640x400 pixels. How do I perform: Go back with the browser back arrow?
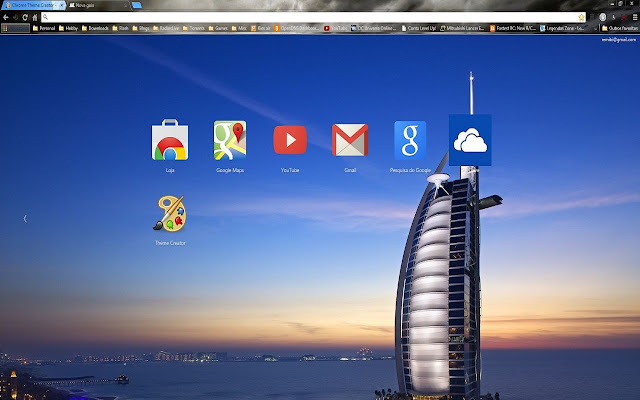point(6,17)
